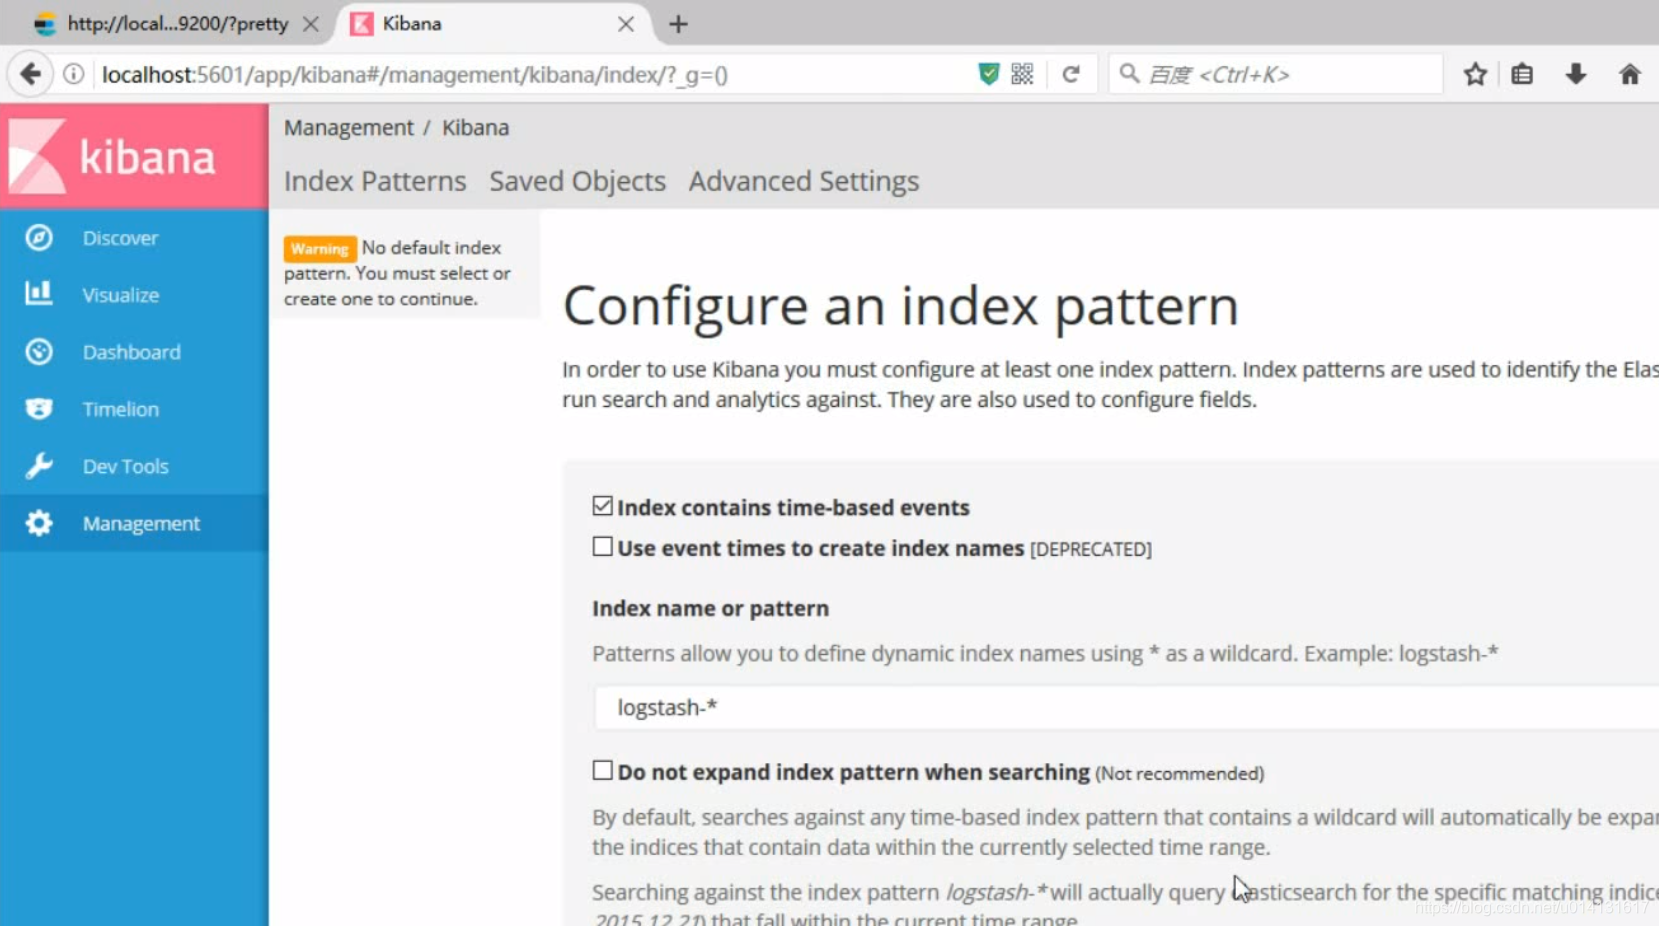Select Management in the sidebar
This screenshot has height=926, width=1659.
[x=134, y=523]
